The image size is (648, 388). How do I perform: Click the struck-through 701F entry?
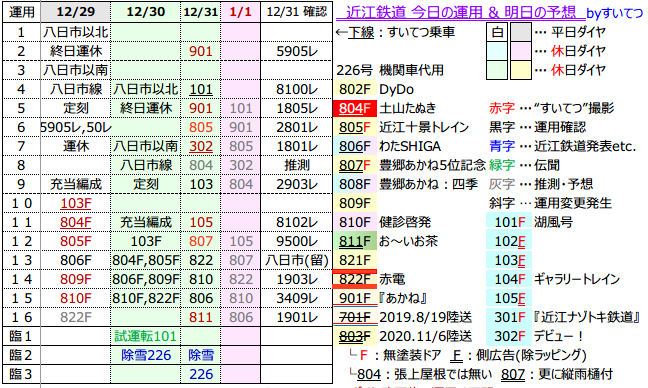[x=355, y=317]
